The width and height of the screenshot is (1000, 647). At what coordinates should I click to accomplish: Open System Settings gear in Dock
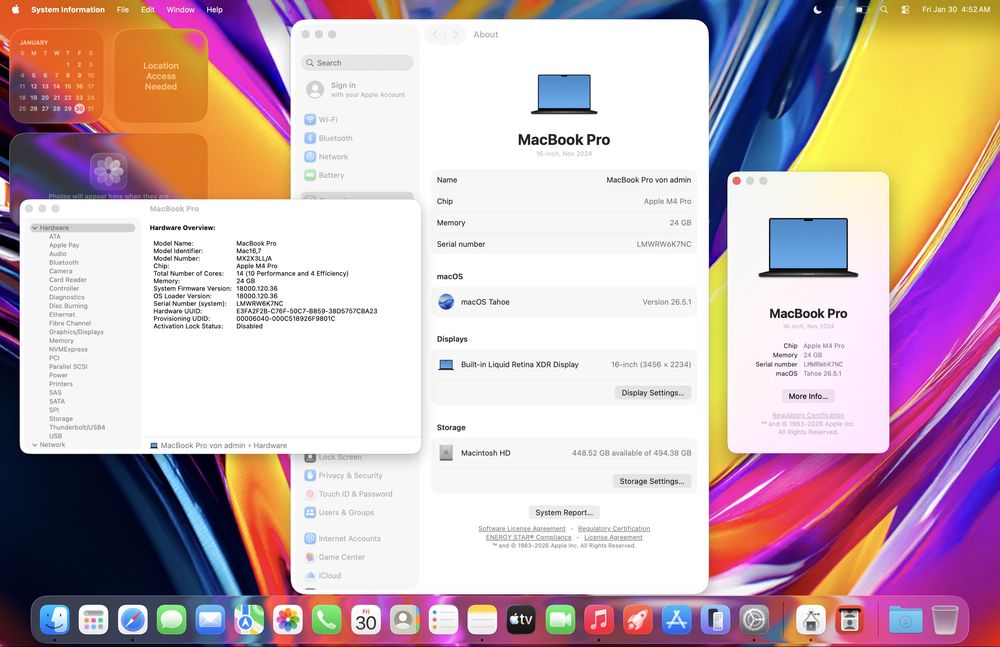click(x=754, y=620)
